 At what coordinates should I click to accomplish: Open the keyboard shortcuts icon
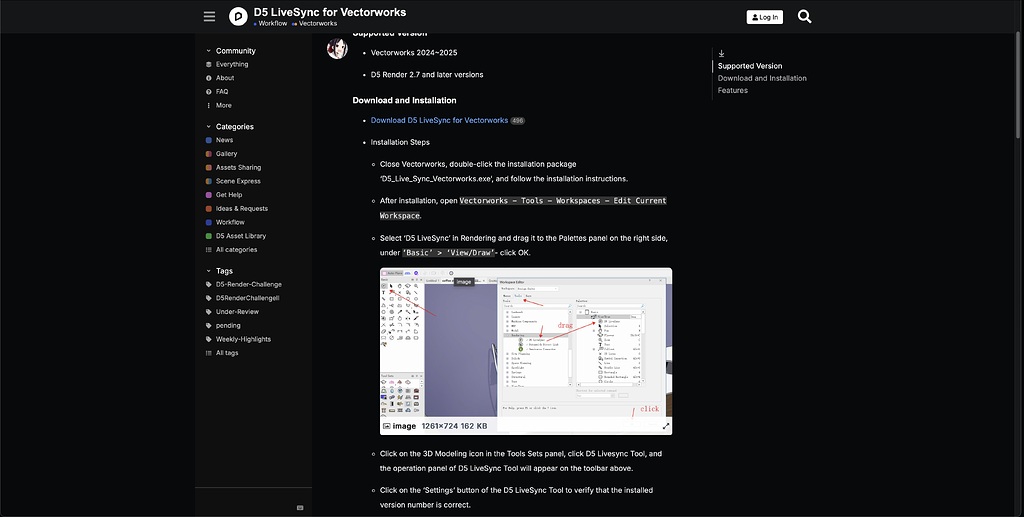(300, 507)
